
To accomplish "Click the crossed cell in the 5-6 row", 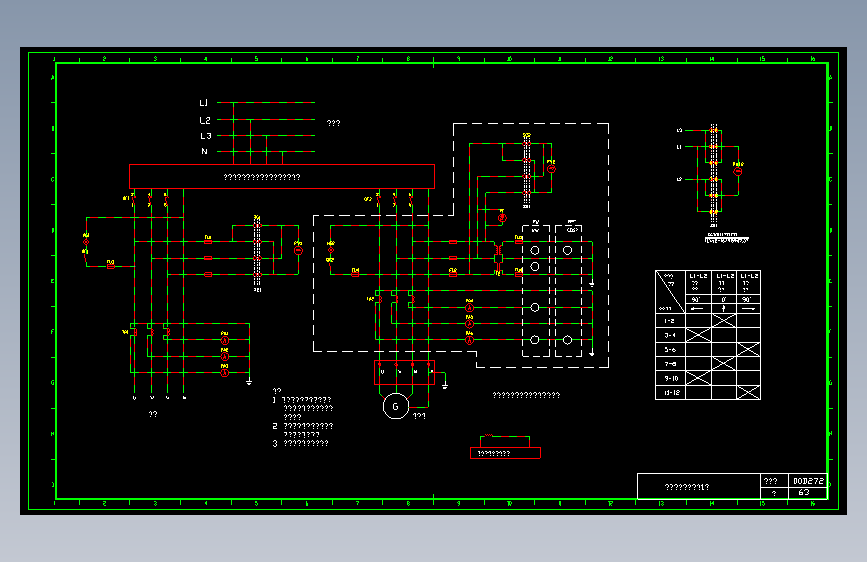I will pyautogui.click(x=748, y=350).
